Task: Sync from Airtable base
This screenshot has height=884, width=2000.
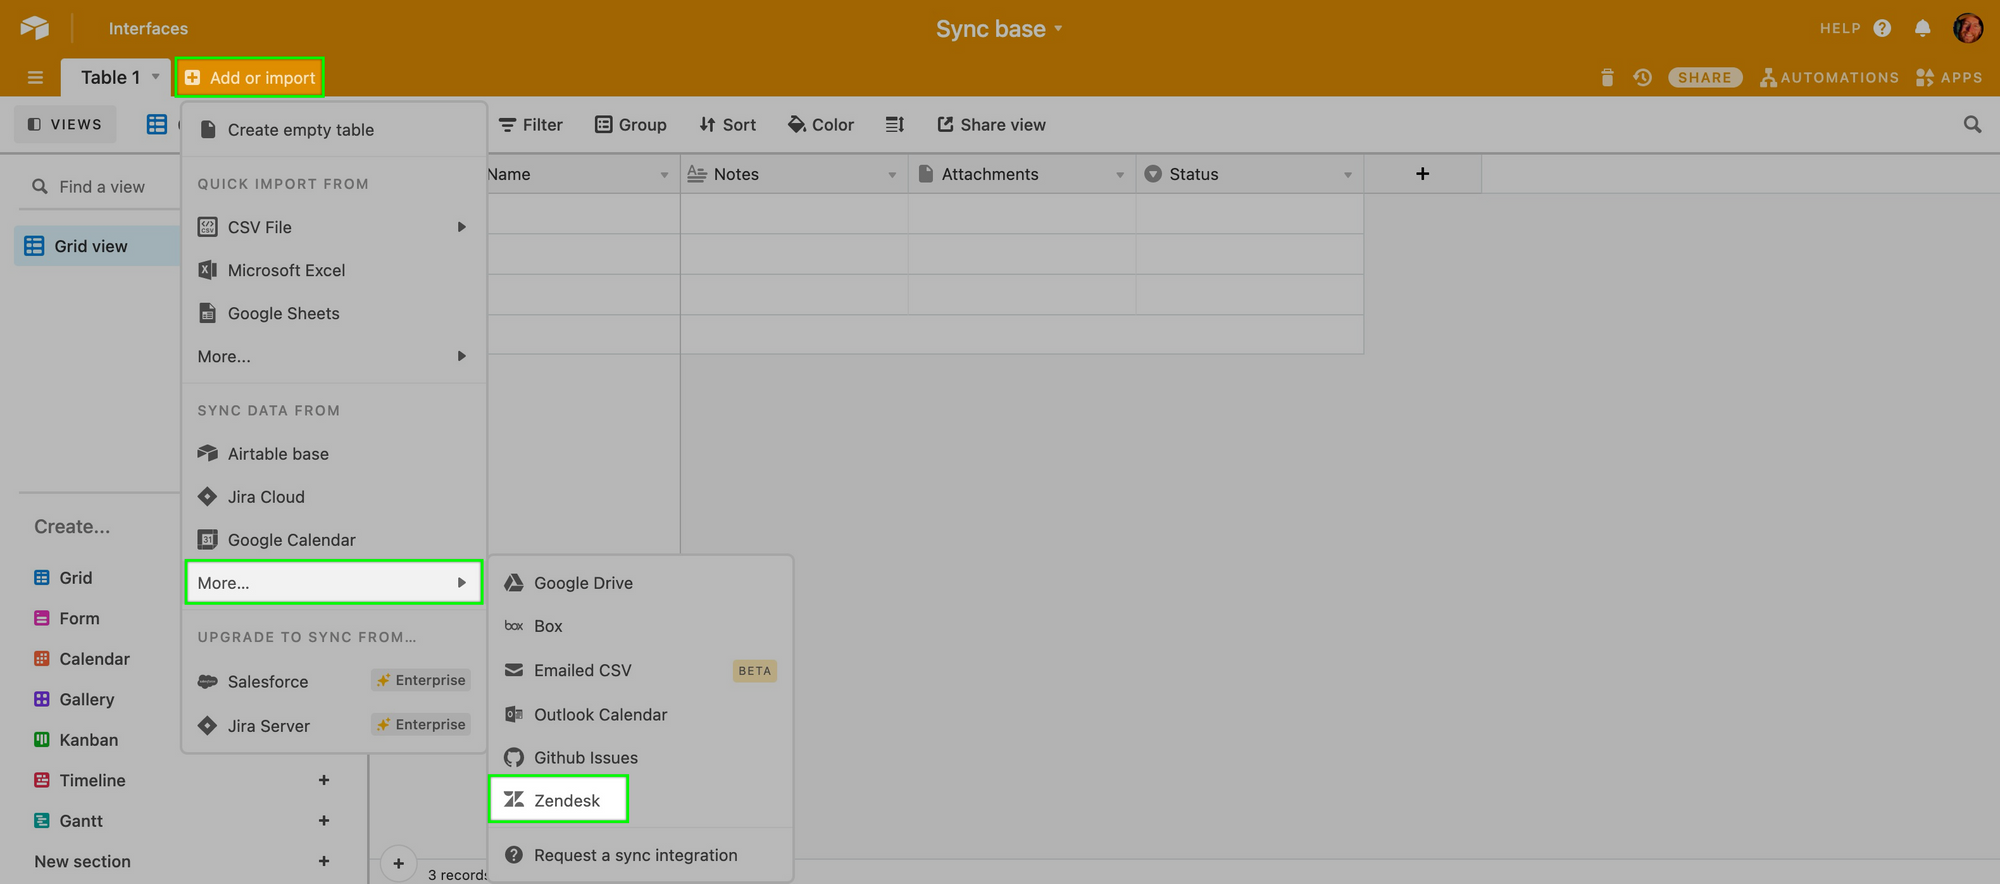Action: 333,453
